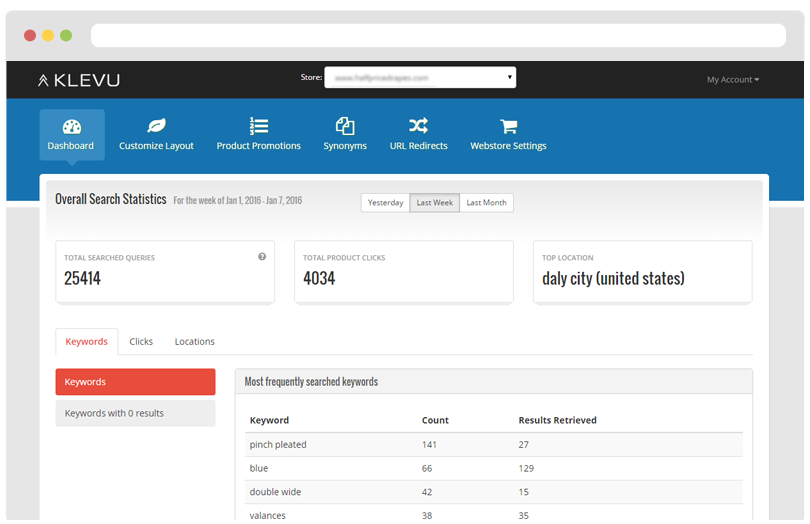The image size is (810, 524).
Task: Select the Last Week range
Action: (x=434, y=203)
